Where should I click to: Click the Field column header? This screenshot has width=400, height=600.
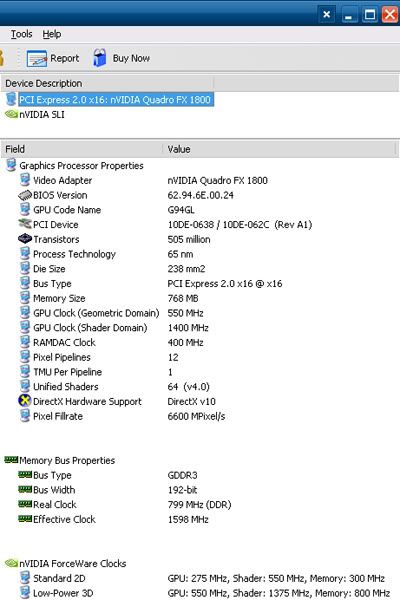[82, 149]
